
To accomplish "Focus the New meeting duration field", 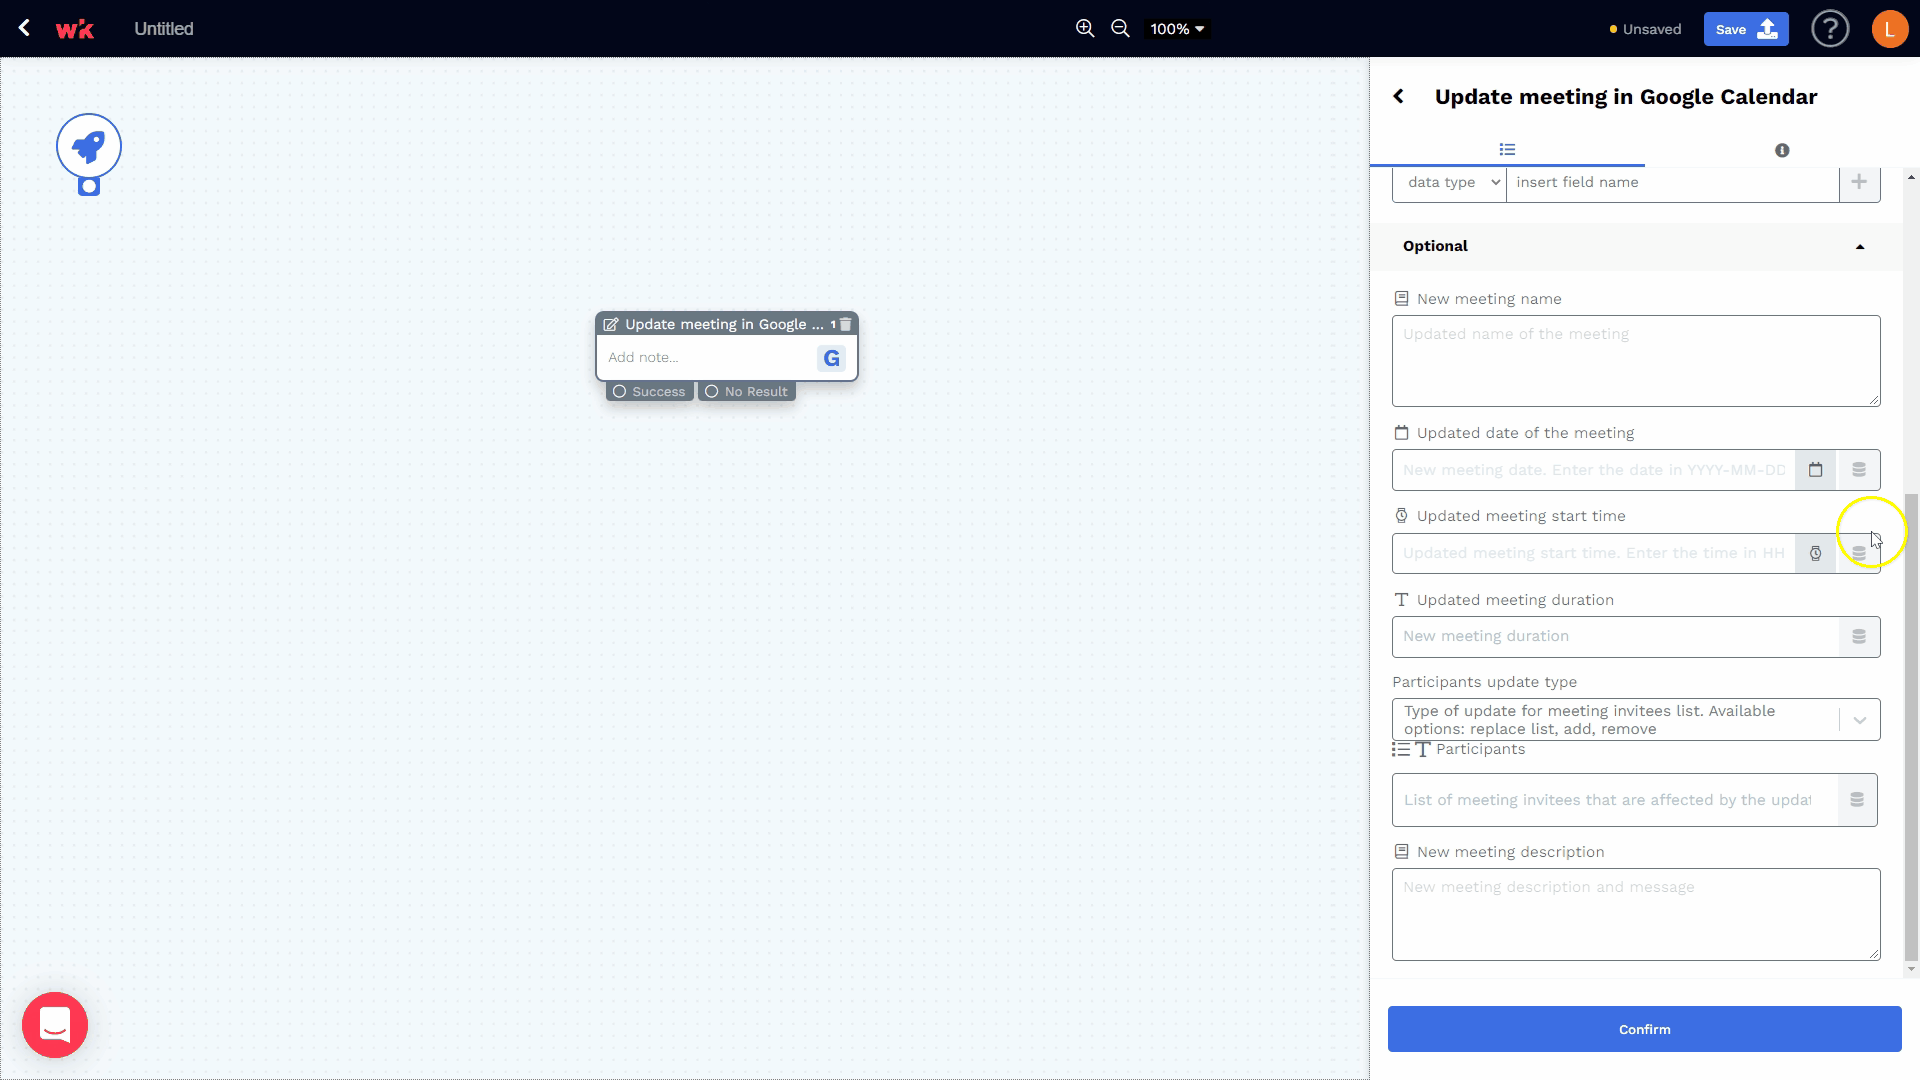I will pyautogui.click(x=1615, y=637).
